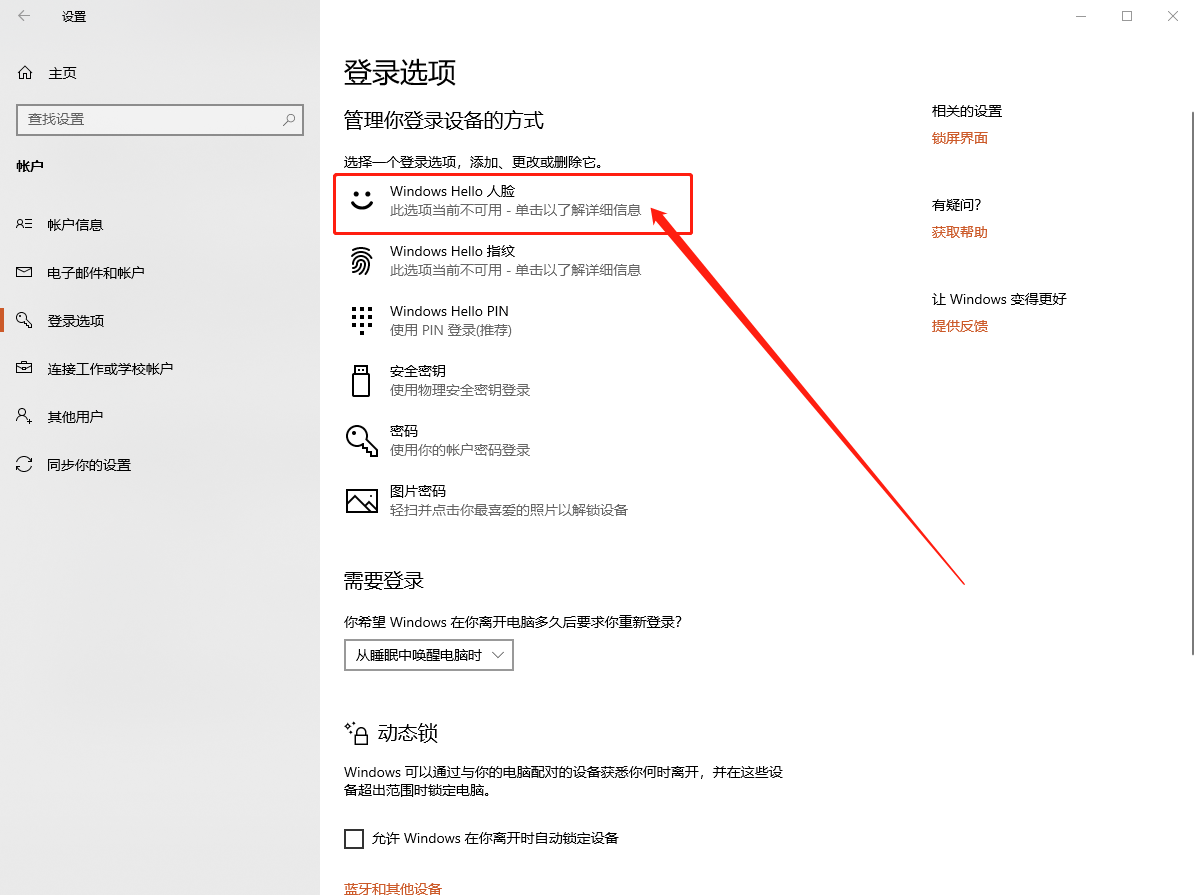This screenshot has width=1196, height=895.
Task: Go back using the arrow button
Action: [24, 16]
